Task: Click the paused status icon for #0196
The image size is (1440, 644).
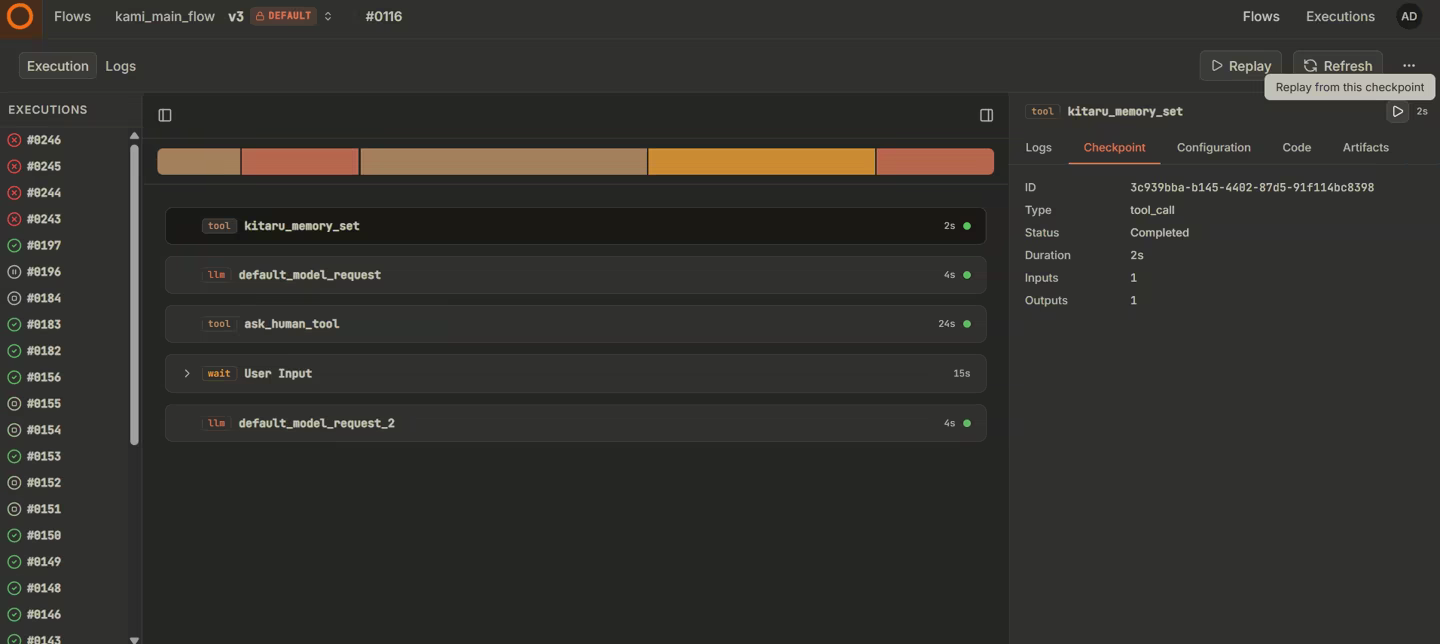Action: coord(14,272)
